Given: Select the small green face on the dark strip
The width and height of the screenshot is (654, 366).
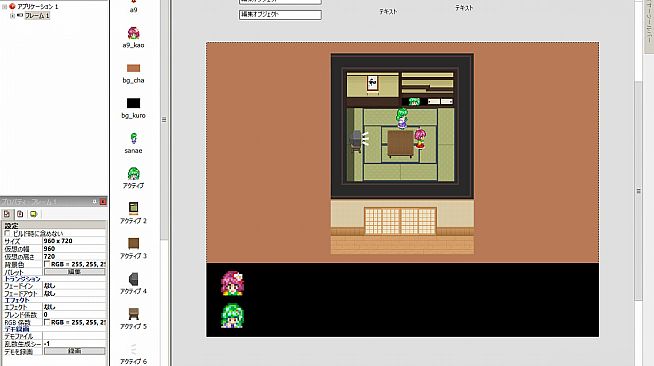Looking at the screenshot, I should pyautogui.click(x=414, y=101).
